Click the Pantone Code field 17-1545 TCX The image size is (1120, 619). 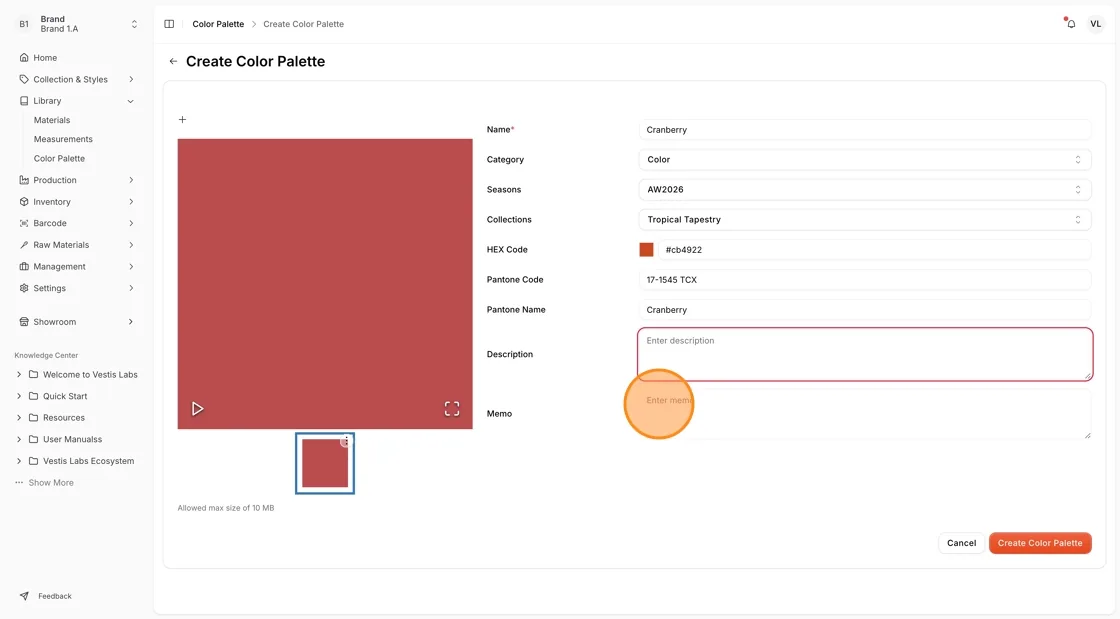864,279
